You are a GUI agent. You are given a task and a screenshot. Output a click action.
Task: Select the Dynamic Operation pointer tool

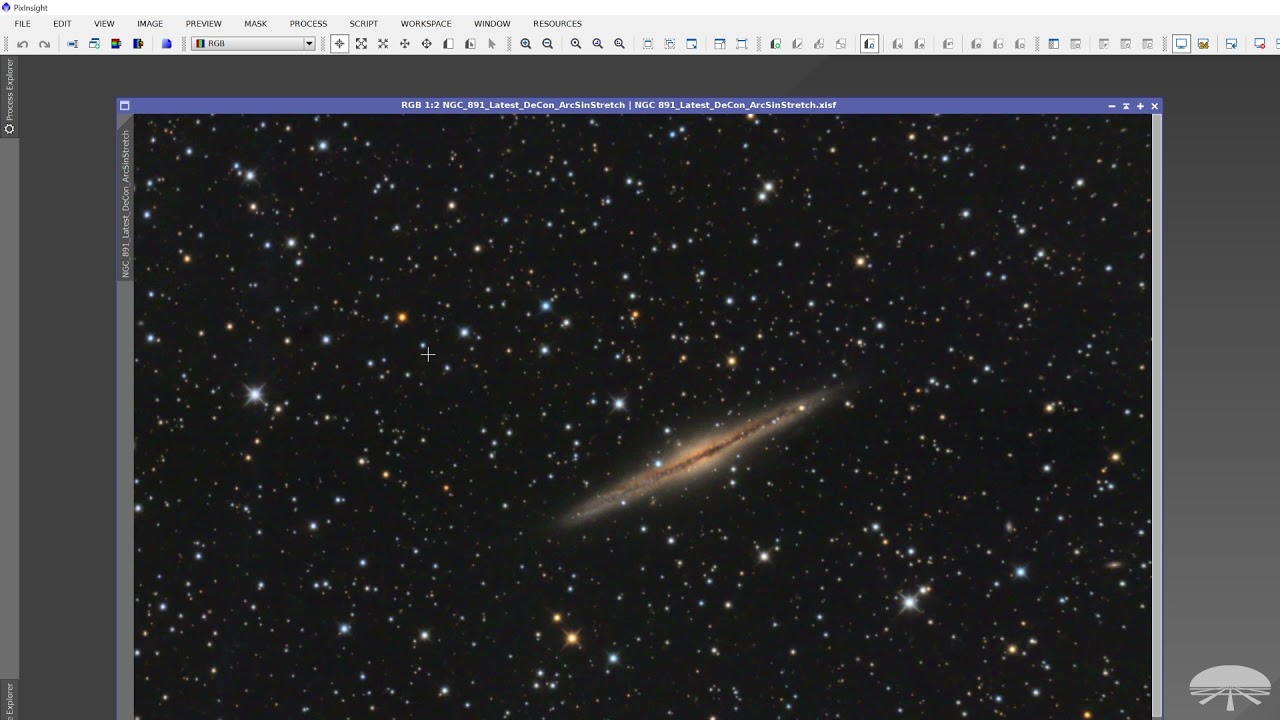[x=492, y=44]
